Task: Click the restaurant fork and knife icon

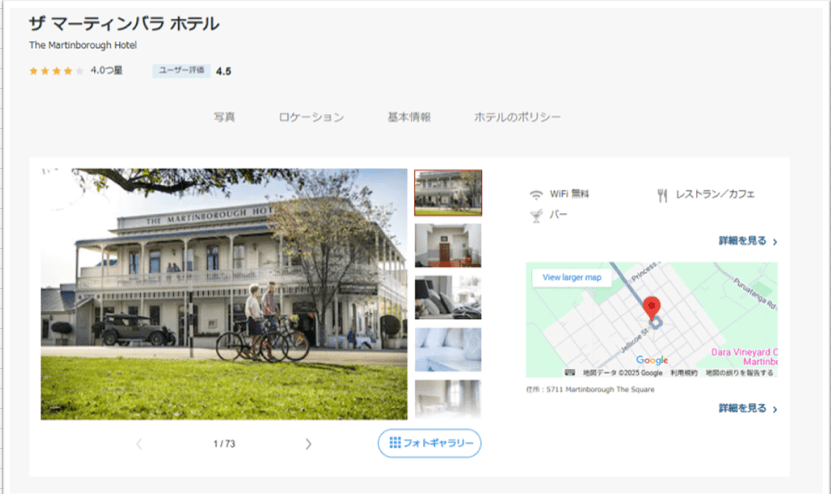Action: click(661, 195)
